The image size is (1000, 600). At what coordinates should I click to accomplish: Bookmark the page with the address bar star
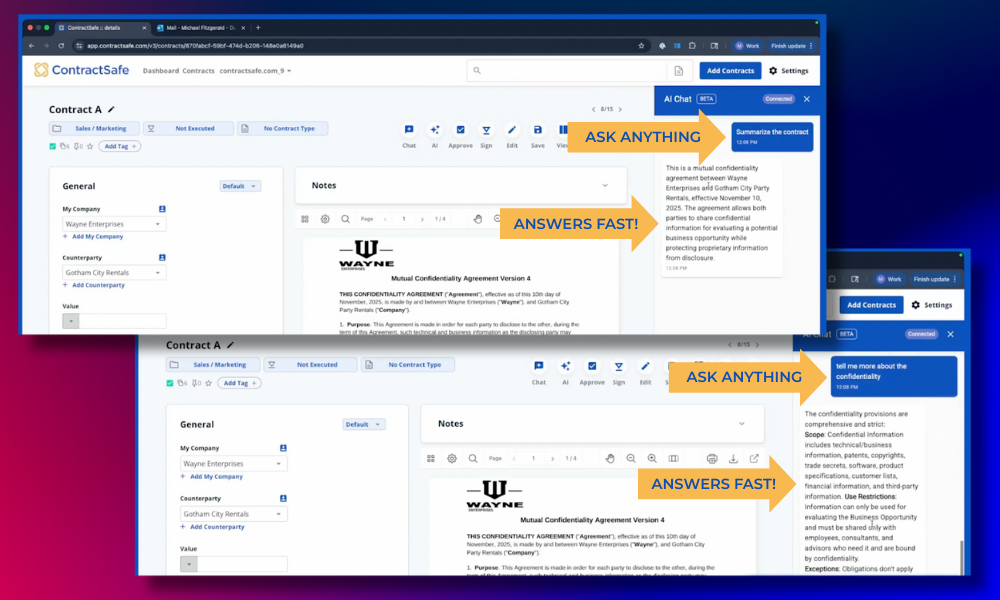click(x=641, y=46)
